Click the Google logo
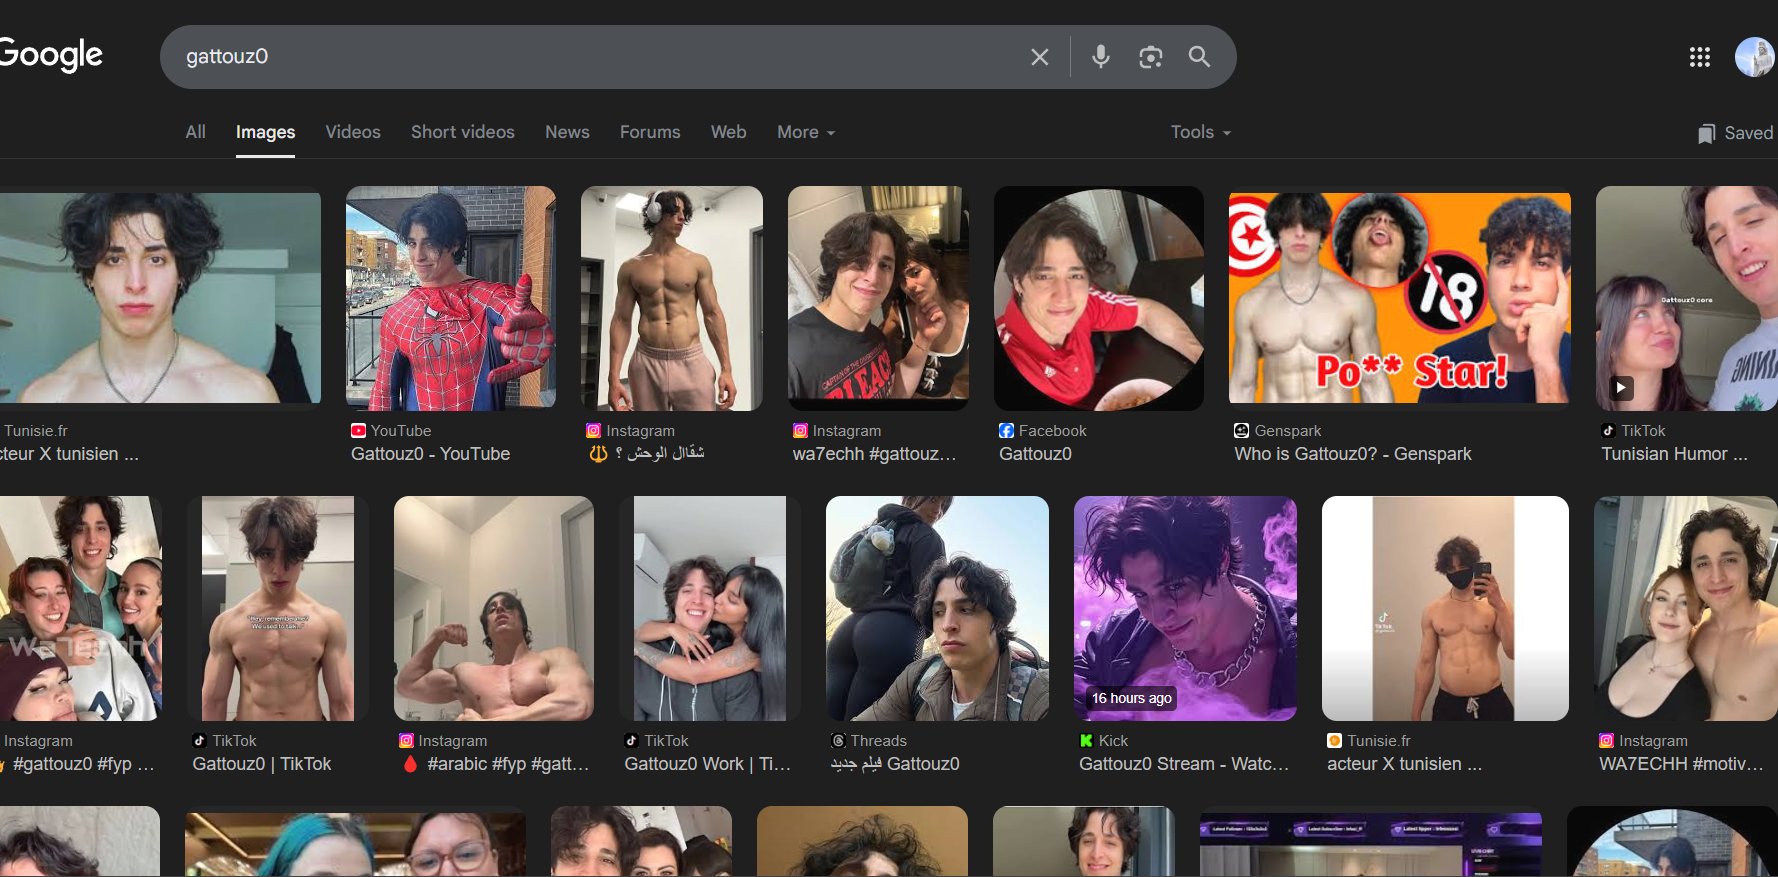This screenshot has width=1778, height=877. [50, 55]
